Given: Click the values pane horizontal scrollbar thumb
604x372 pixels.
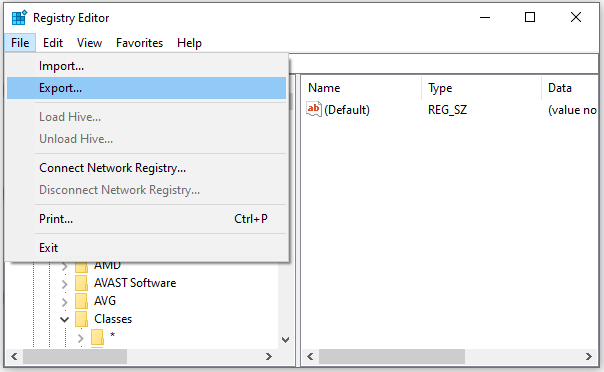Looking at the screenshot, I should 392,357.
